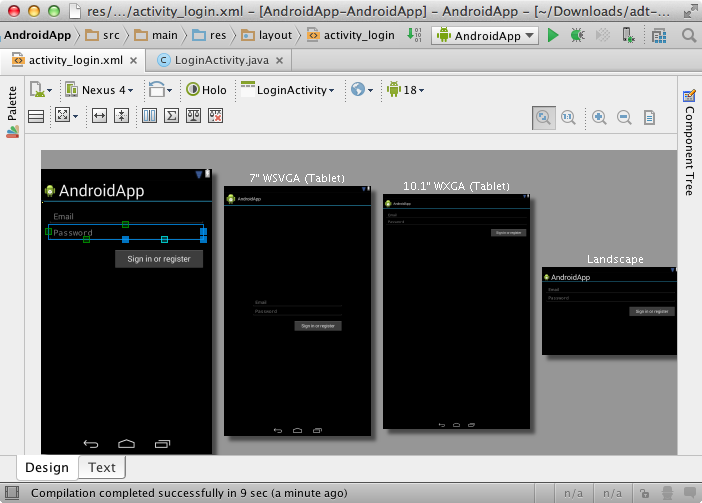Click the Zoom Out magnifier icon
This screenshot has height=503, width=702.
pos(624,117)
